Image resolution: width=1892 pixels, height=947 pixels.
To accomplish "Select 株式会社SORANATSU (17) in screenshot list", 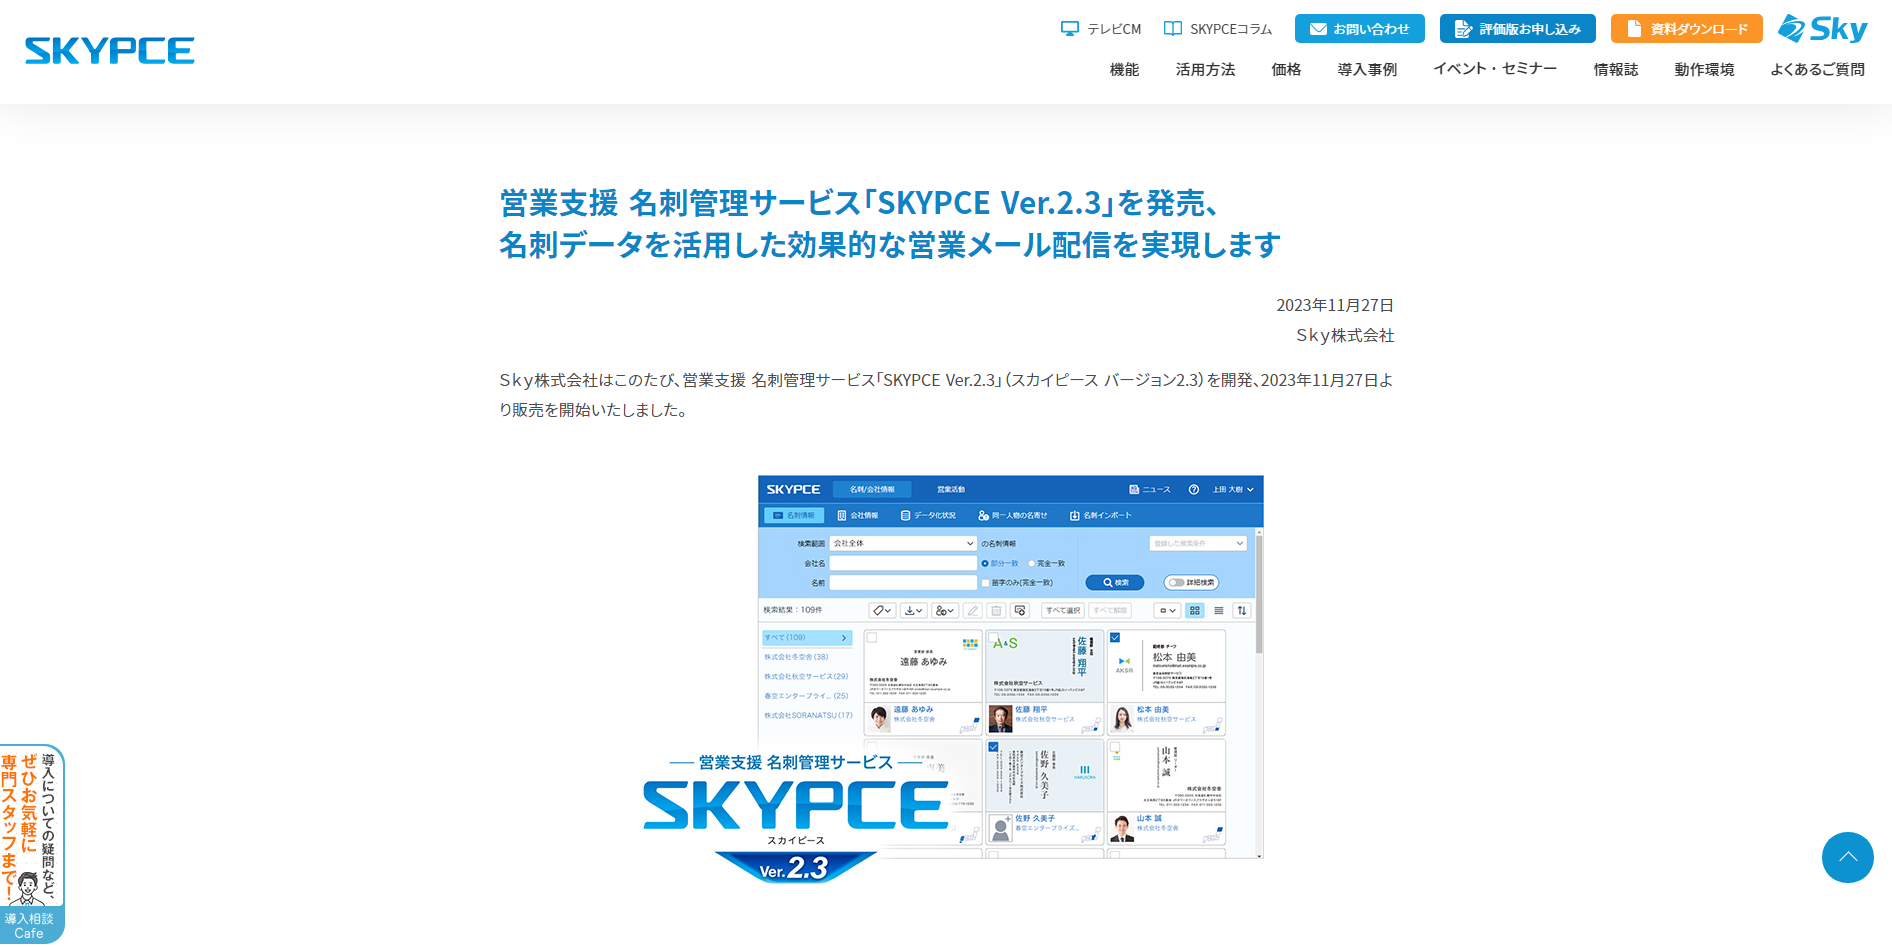I will click(808, 715).
